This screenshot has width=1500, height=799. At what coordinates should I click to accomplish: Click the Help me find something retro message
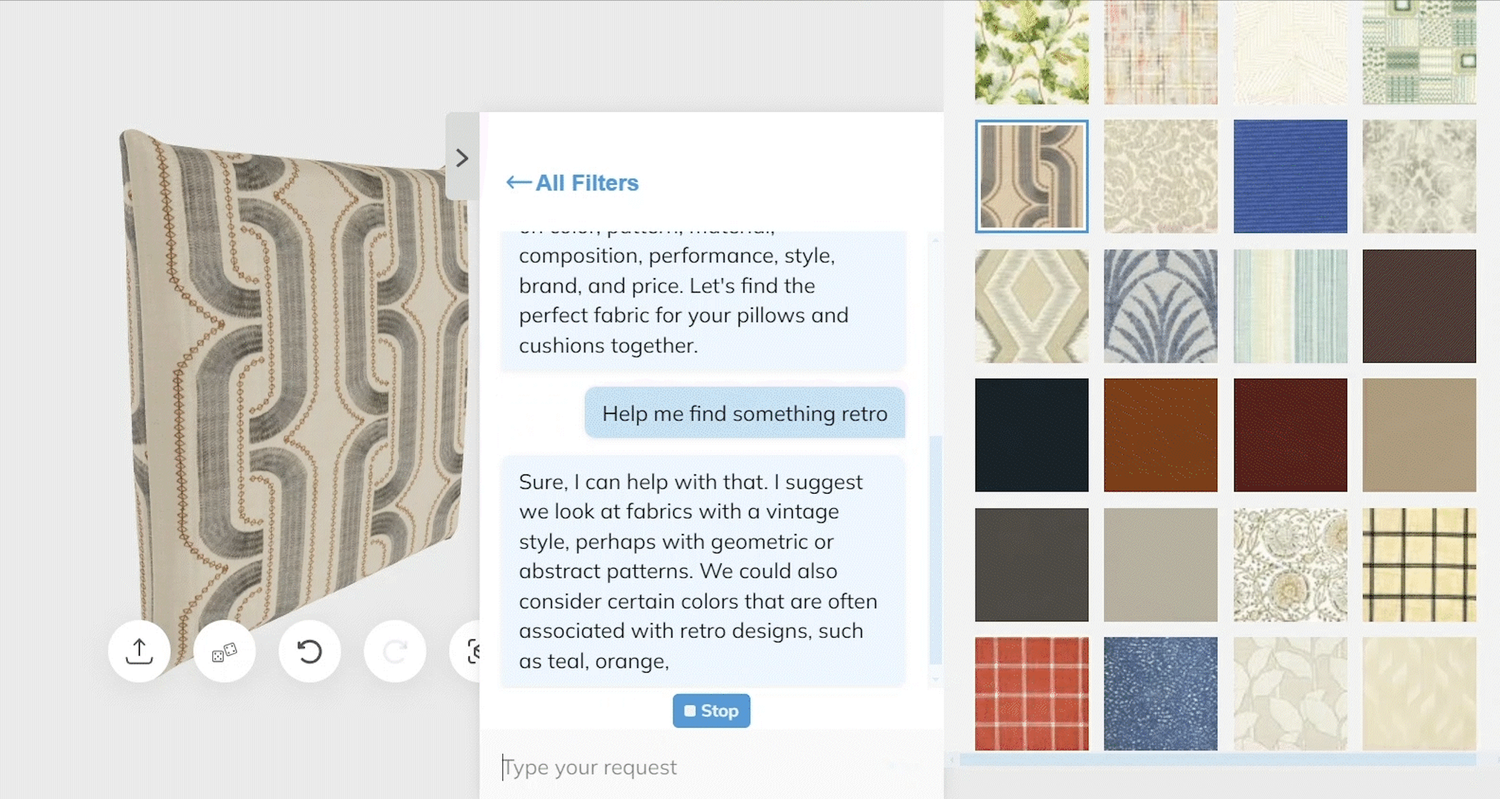pyautogui.click(x=745, y=413)
